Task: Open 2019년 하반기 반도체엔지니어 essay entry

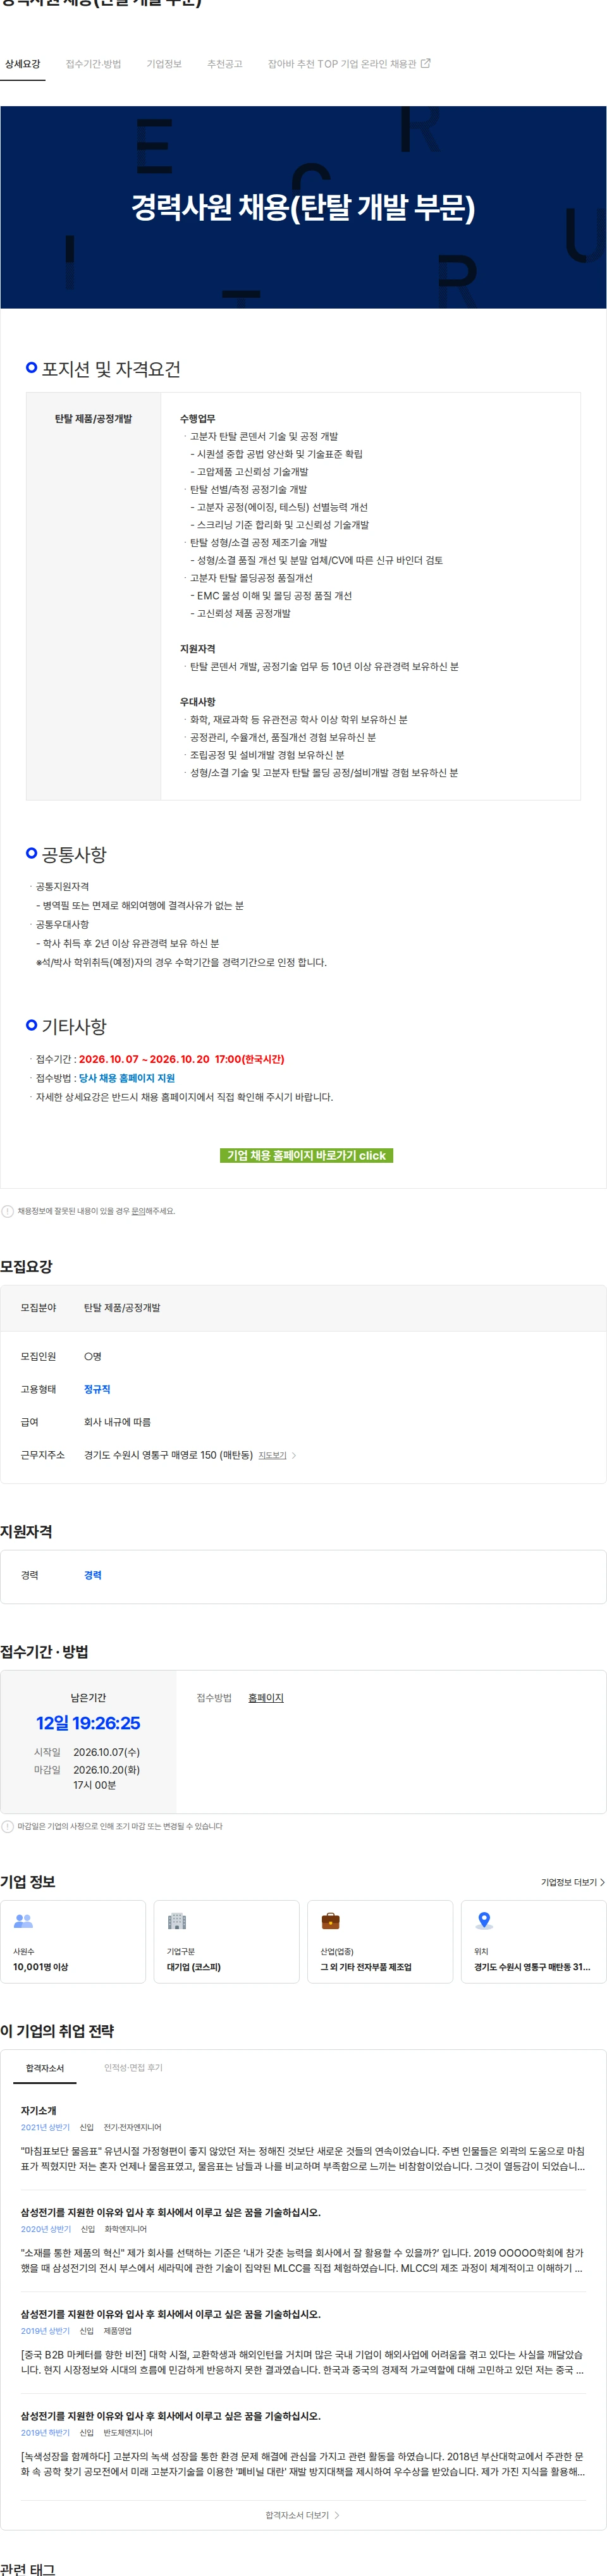Action: [x=303, y=2444]
